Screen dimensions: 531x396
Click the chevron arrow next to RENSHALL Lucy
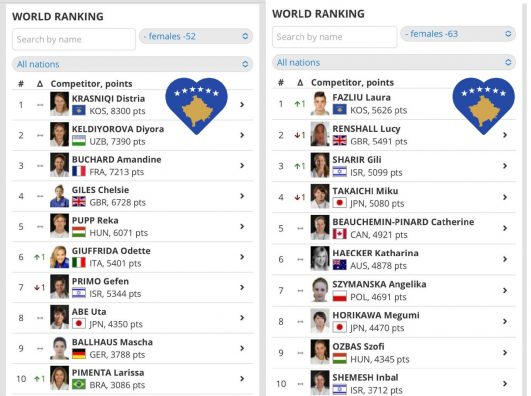[x=505, y=135]
